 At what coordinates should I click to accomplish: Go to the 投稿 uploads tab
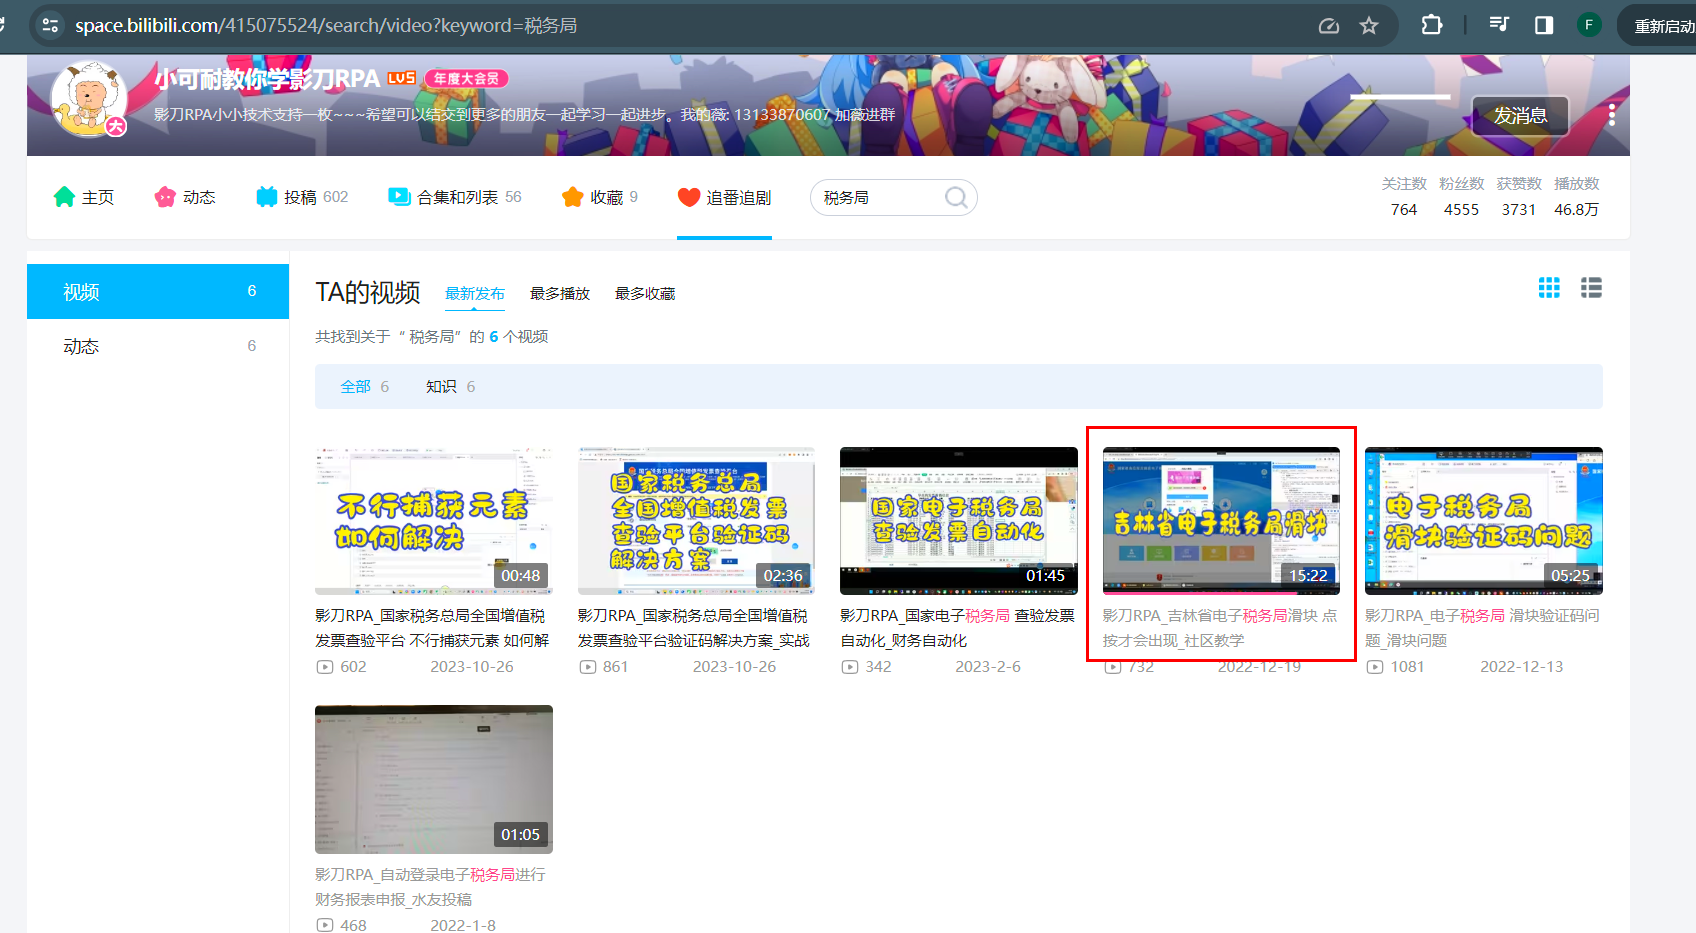[301, 197]
